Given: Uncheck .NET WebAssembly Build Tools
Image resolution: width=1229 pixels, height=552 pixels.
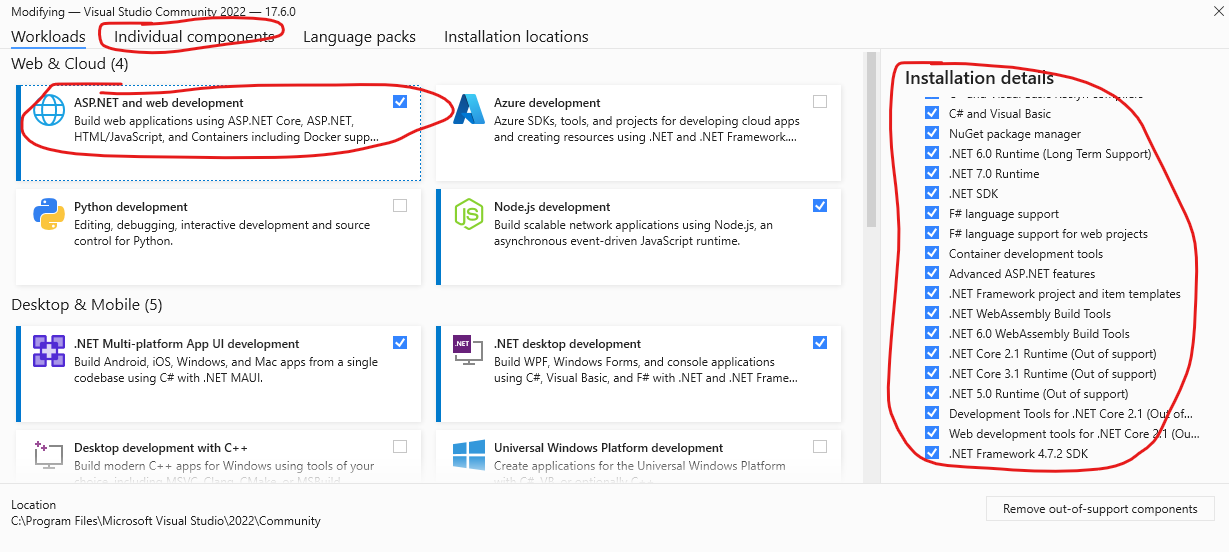Looking at the screenshot, I should tap(932, 313).
